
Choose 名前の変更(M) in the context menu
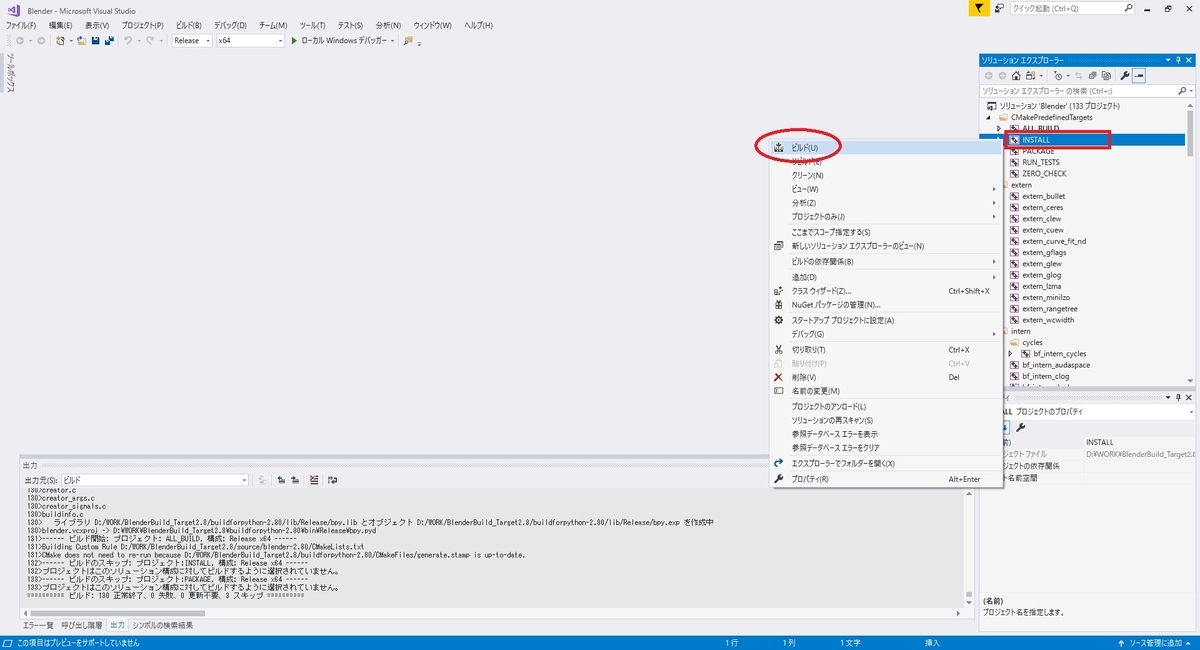point(885,391)
